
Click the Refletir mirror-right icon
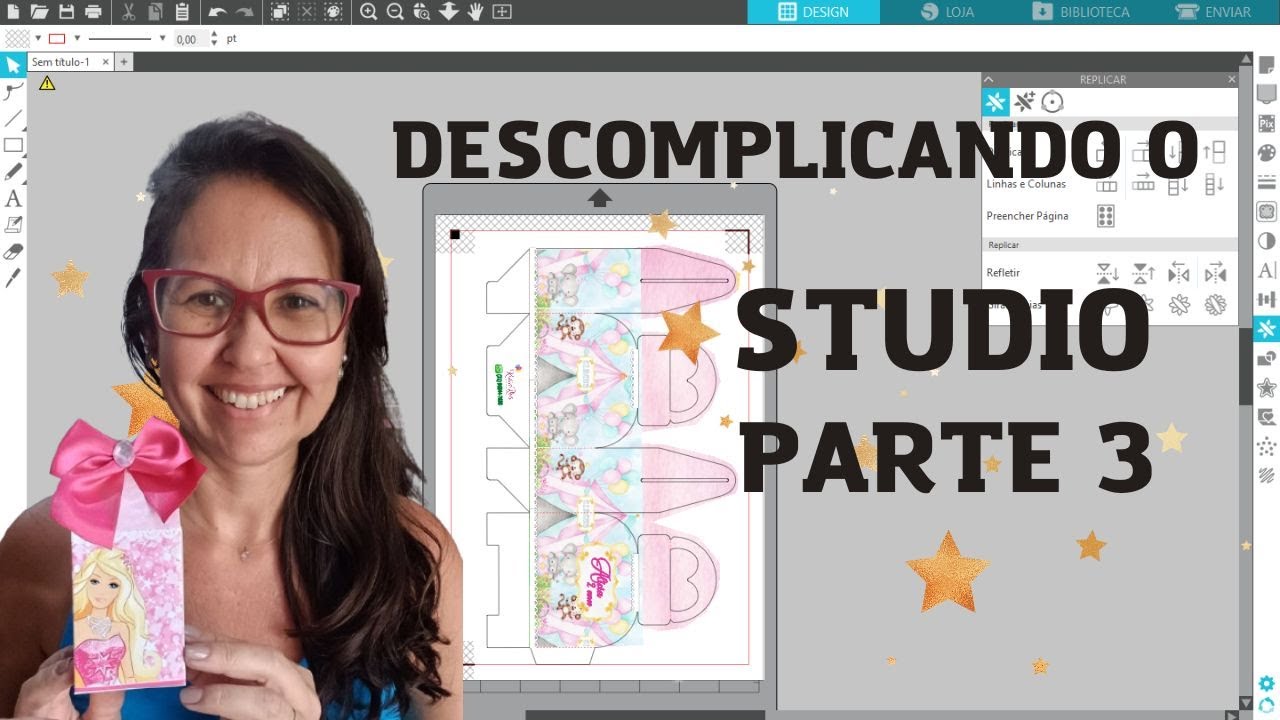point(1215,273)
